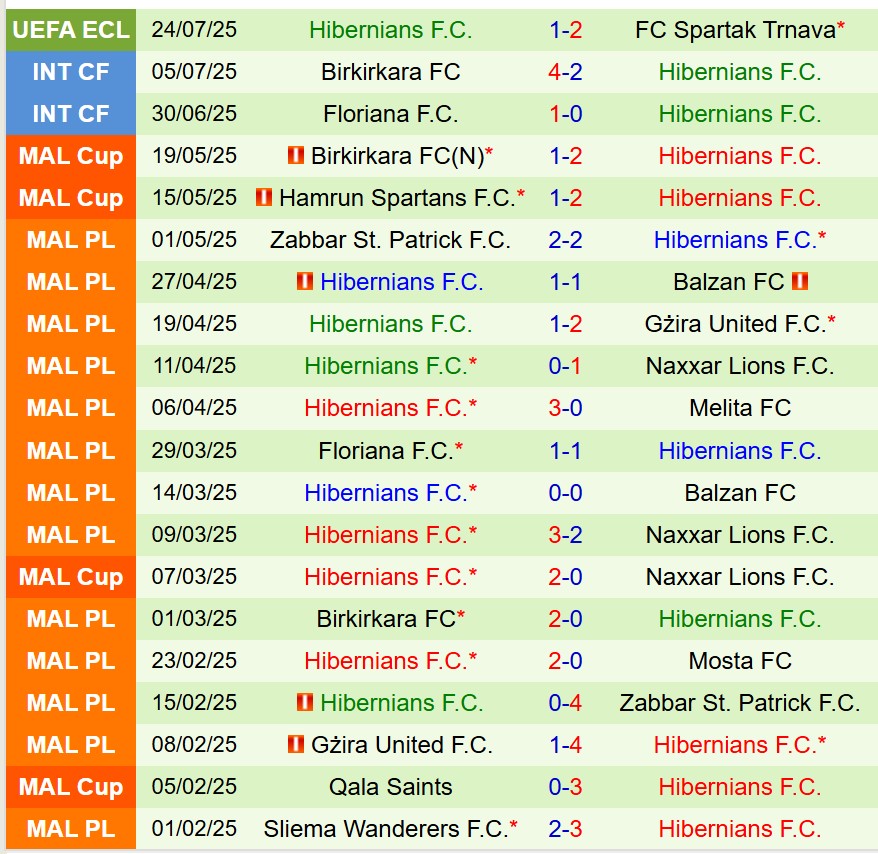Screen dimensions: 878x854
Task: Click red card icon left of Hibernians on 27/04/25
Action: tap(305, 281)
